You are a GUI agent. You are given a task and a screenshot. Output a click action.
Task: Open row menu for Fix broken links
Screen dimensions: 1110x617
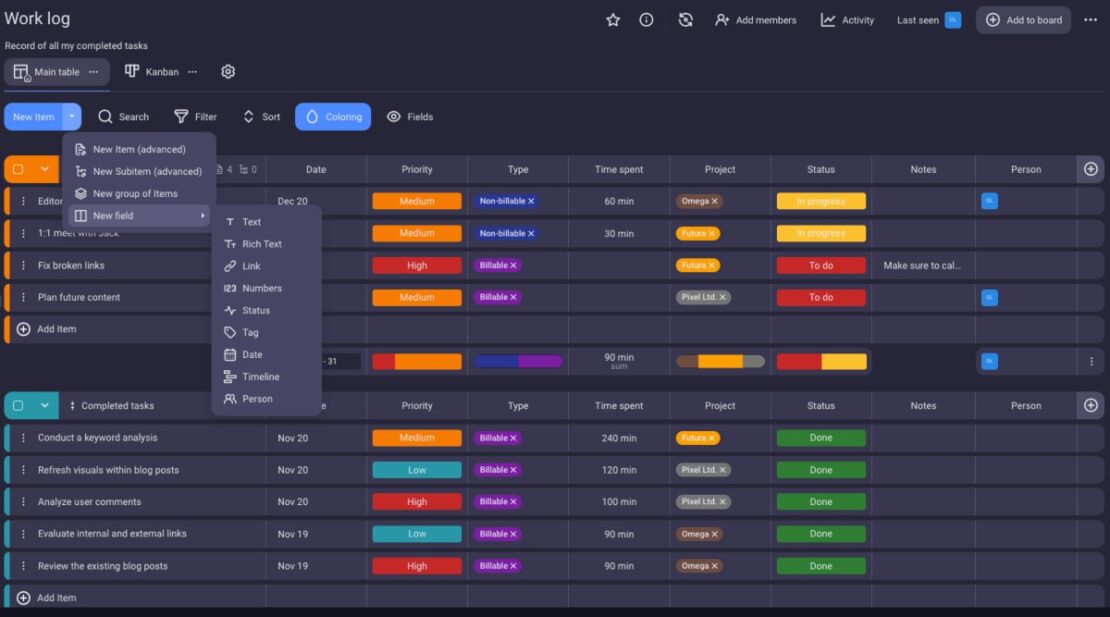[23, 265]
